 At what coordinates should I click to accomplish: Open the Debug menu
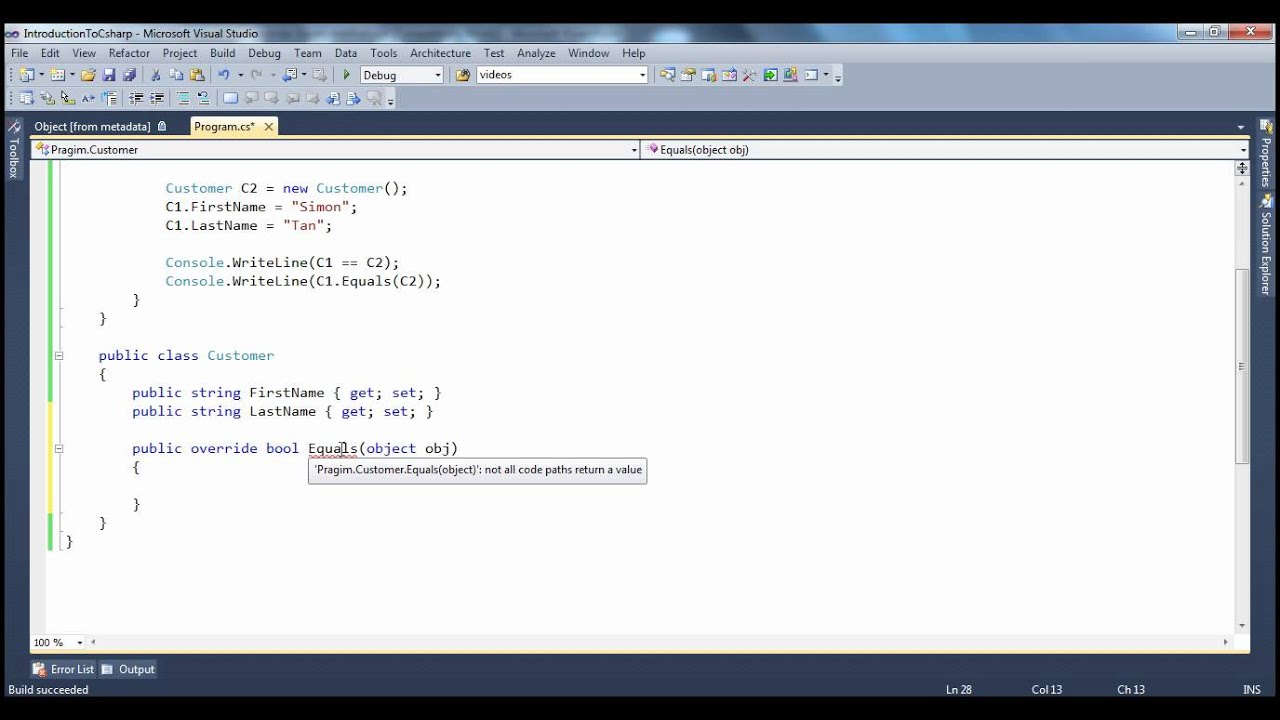click(x=264, y=53)
